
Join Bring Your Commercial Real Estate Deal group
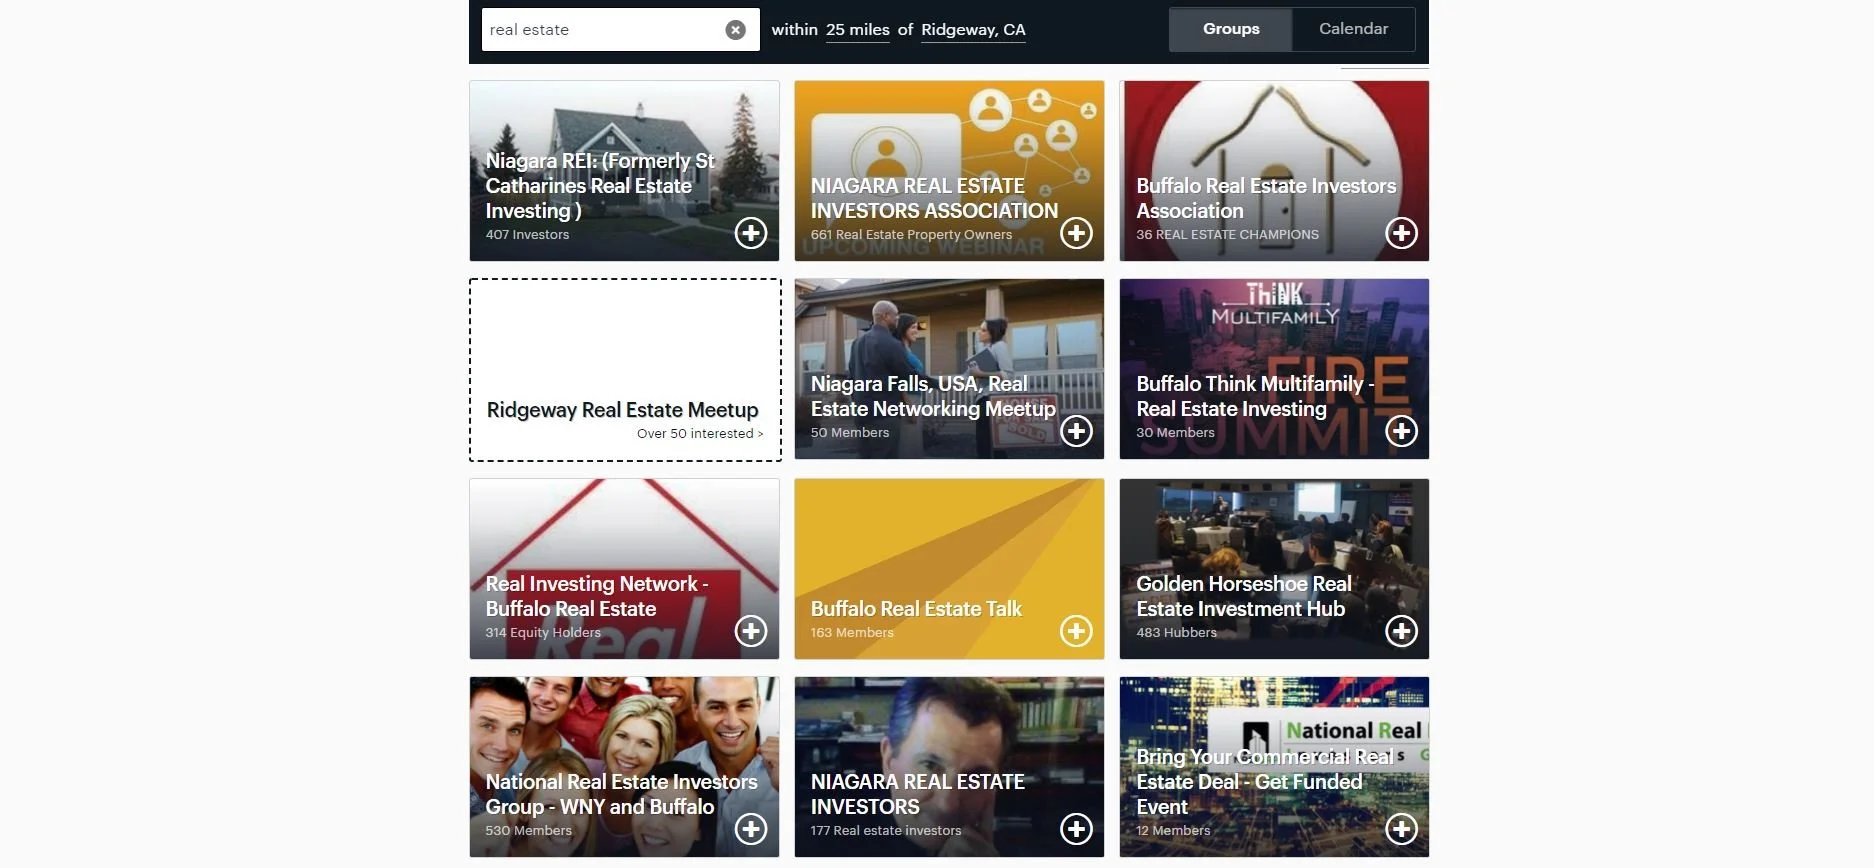pyautogui.click(x=1401, y=829)
